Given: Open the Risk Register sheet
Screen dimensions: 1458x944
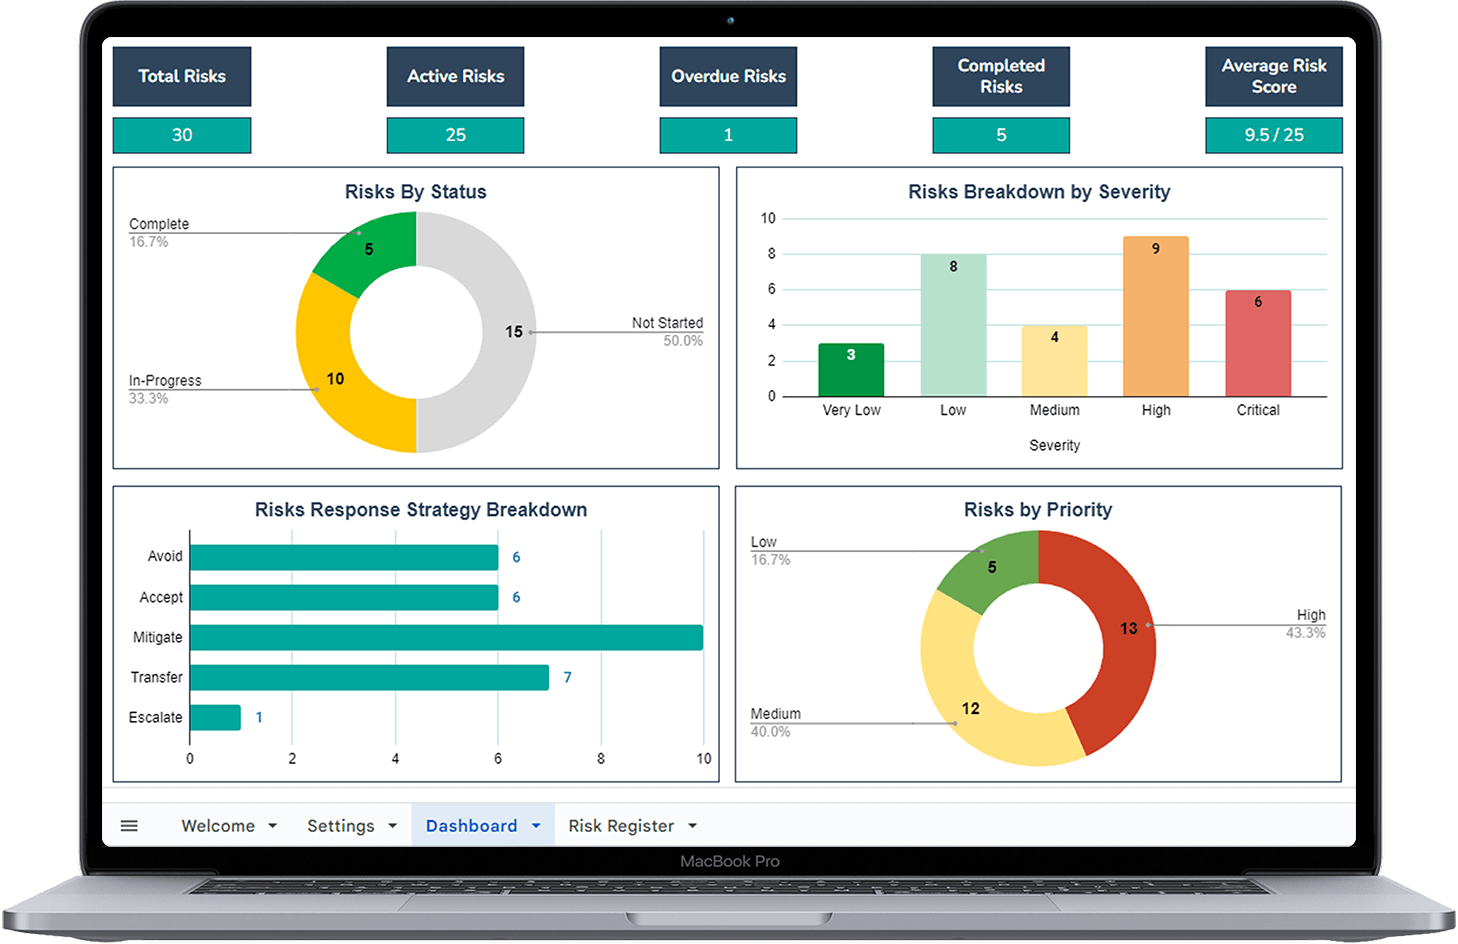Looking at the screenshot, I should [620, 825].
